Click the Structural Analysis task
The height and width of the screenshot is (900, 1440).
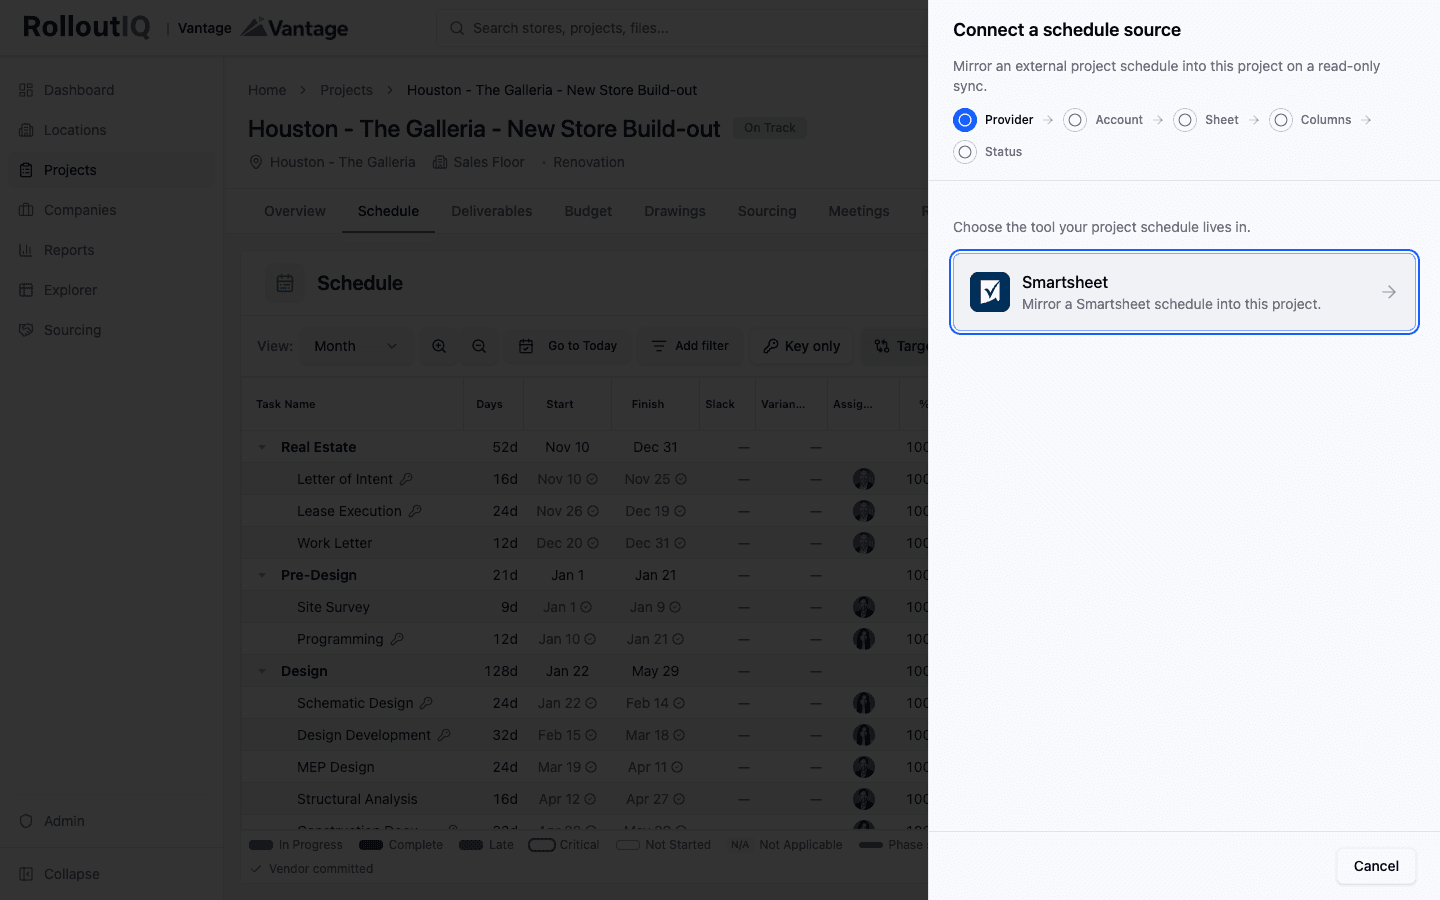tap(357, 799)
